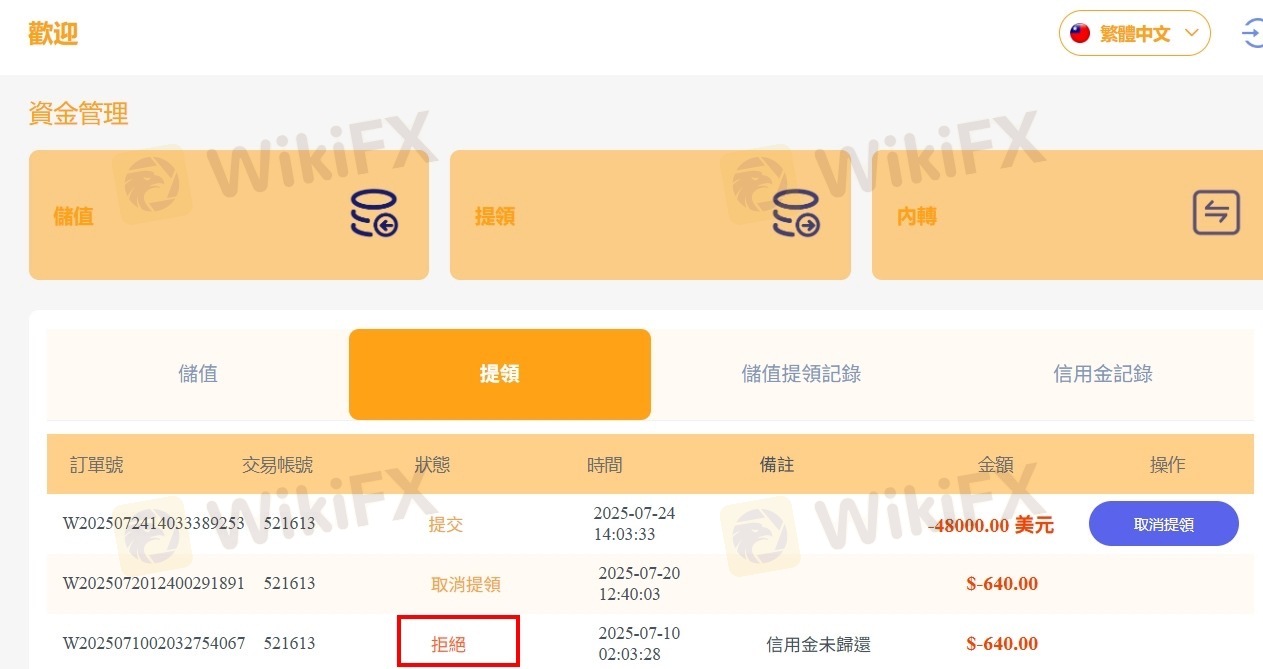Click the withdraw coins icon on 提領 card

(796, 214)
